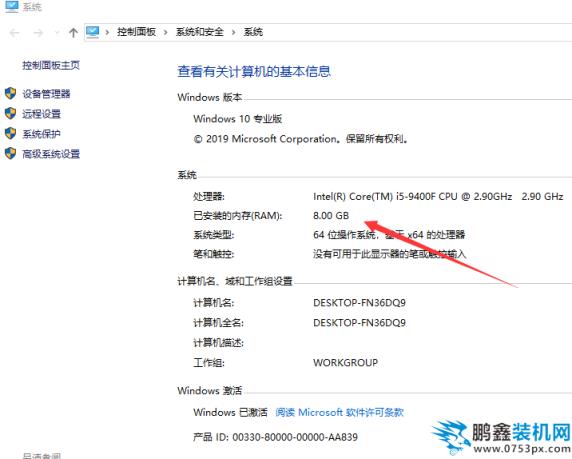Select 系统 breadcrumb item
The image size is (572, 459).
coord(253,32)
